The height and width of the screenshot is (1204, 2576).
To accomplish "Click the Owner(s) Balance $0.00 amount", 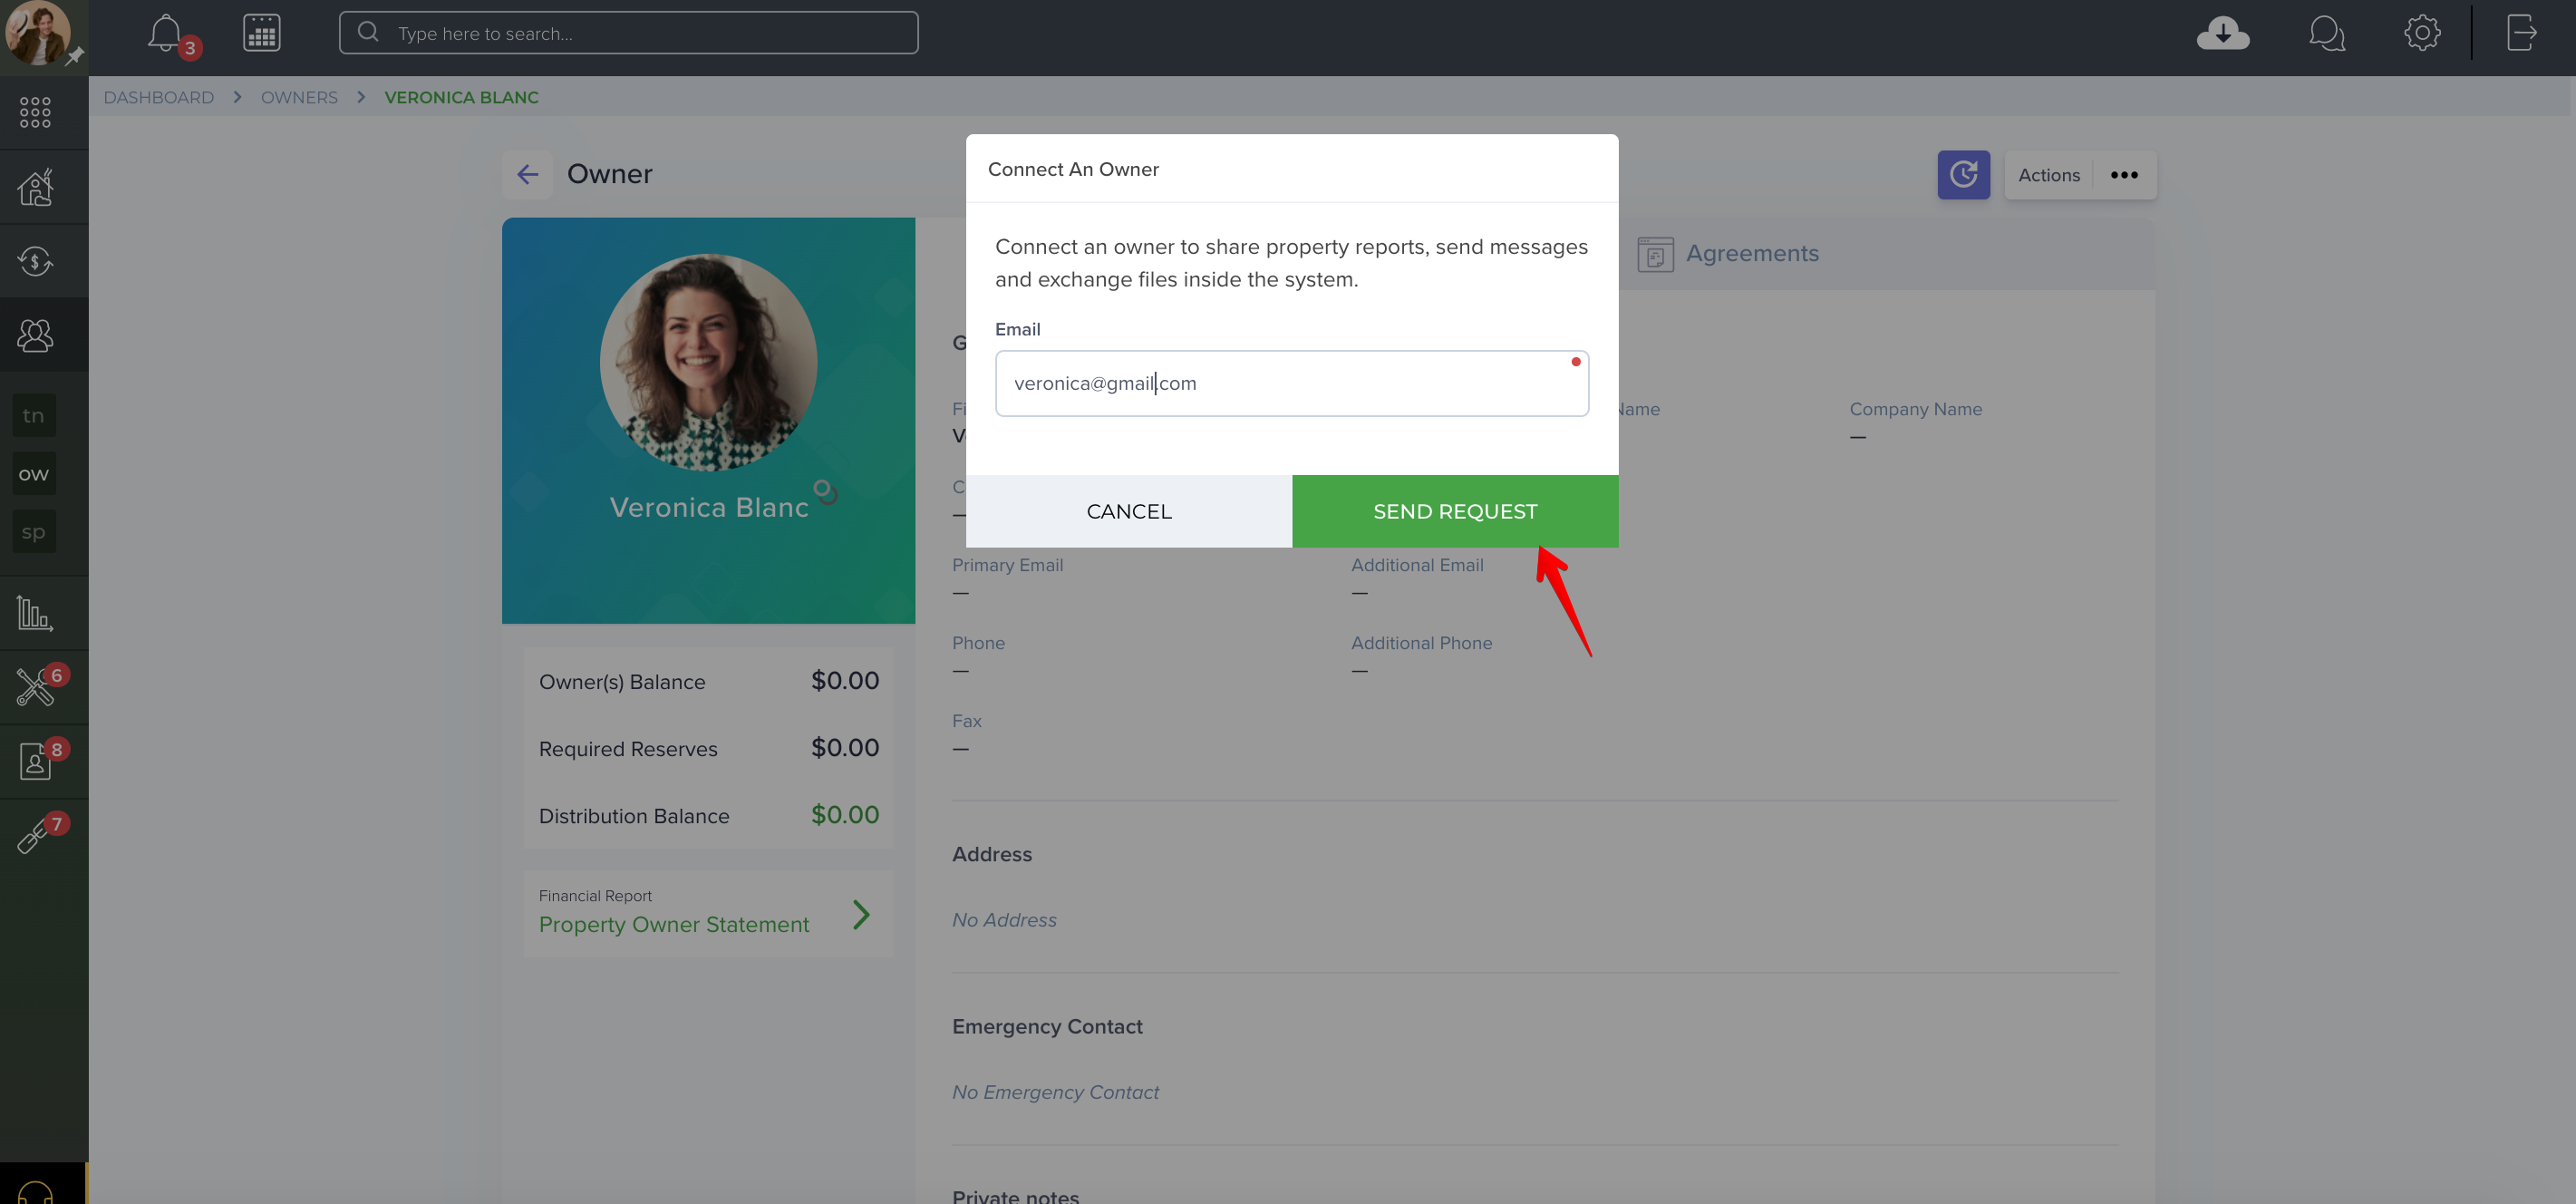I will tap(844, 681).
